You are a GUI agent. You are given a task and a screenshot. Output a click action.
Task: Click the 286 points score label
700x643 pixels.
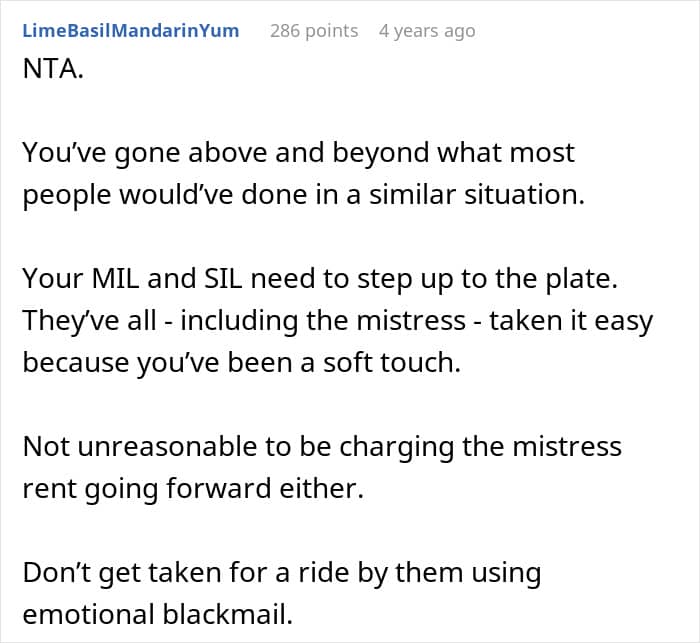[314, 31]
